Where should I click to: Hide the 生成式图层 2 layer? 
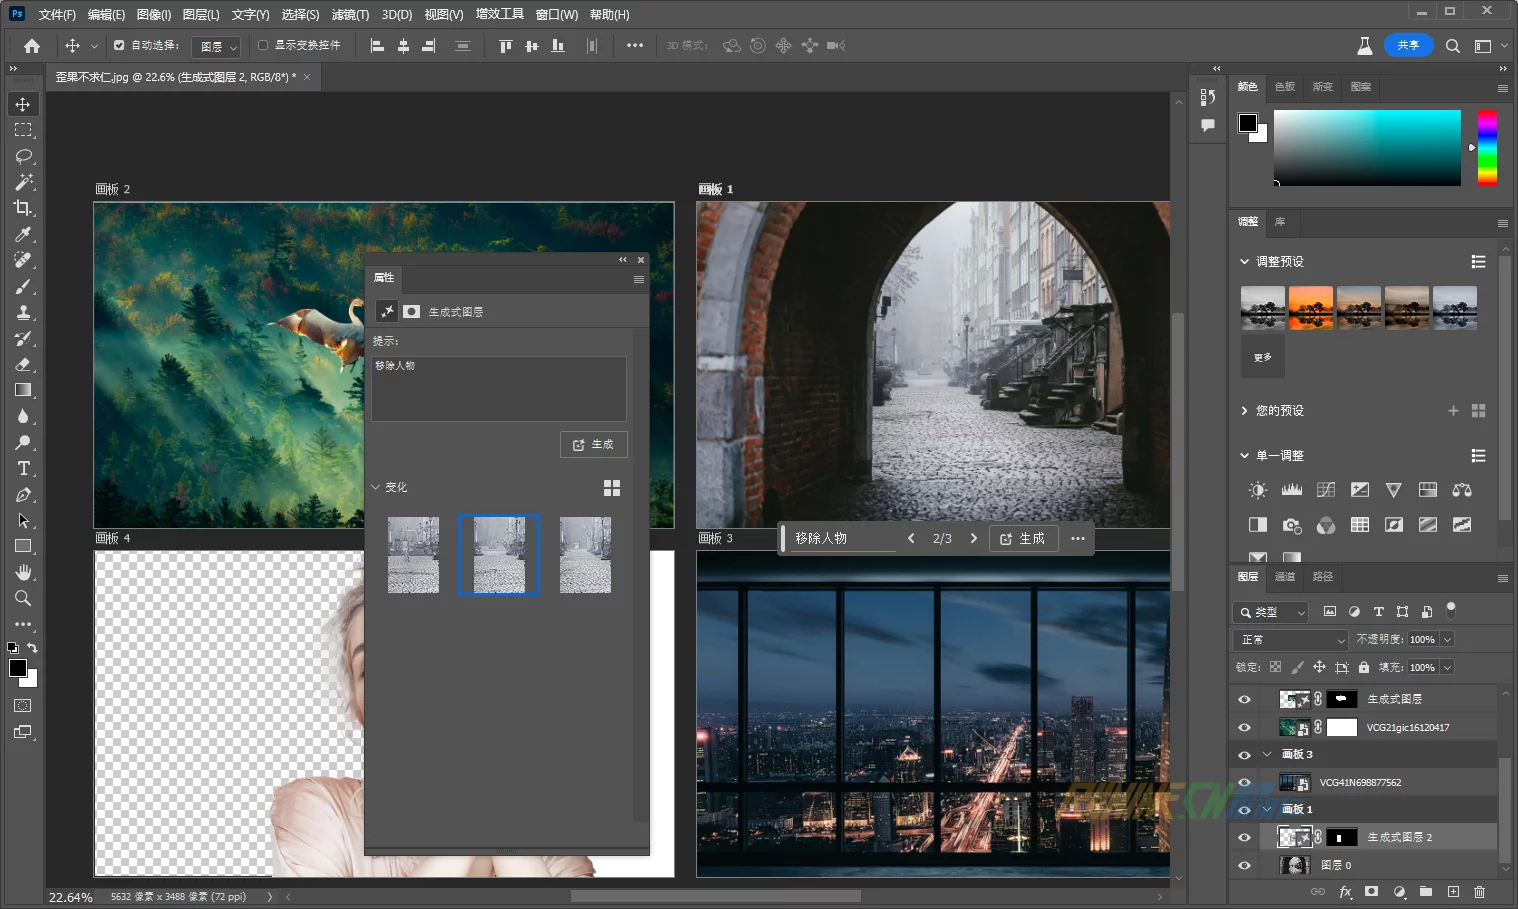click(1245, 838)
